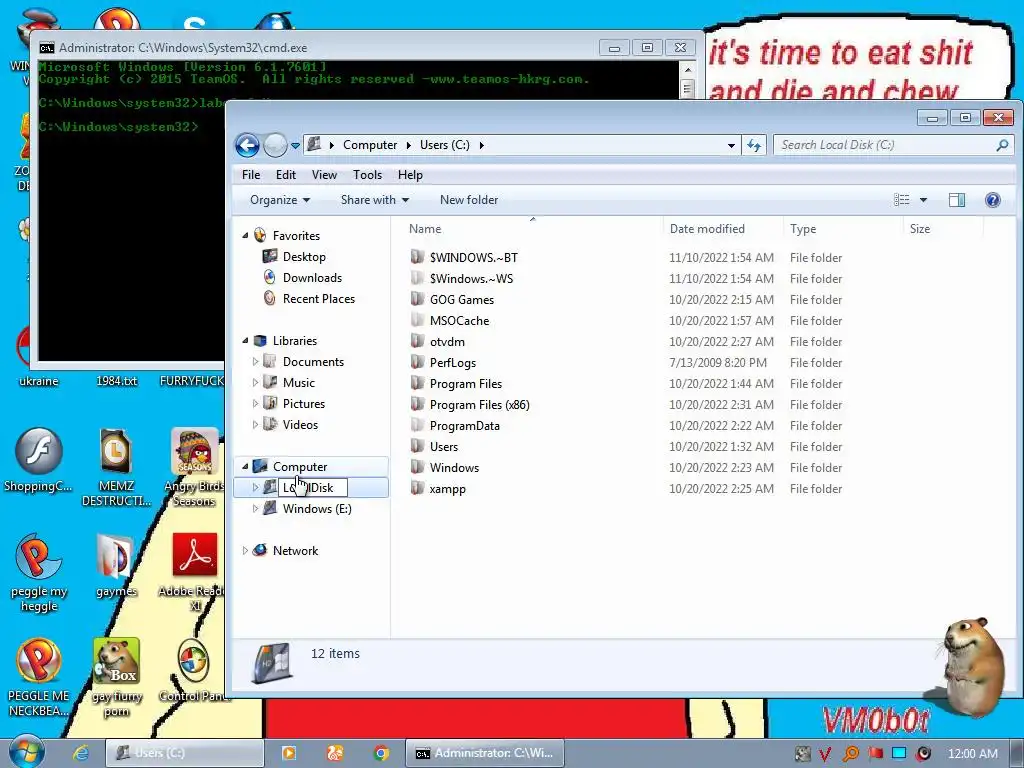1024x768 pixels.
Task: Open the View menu
Action: 324,175
